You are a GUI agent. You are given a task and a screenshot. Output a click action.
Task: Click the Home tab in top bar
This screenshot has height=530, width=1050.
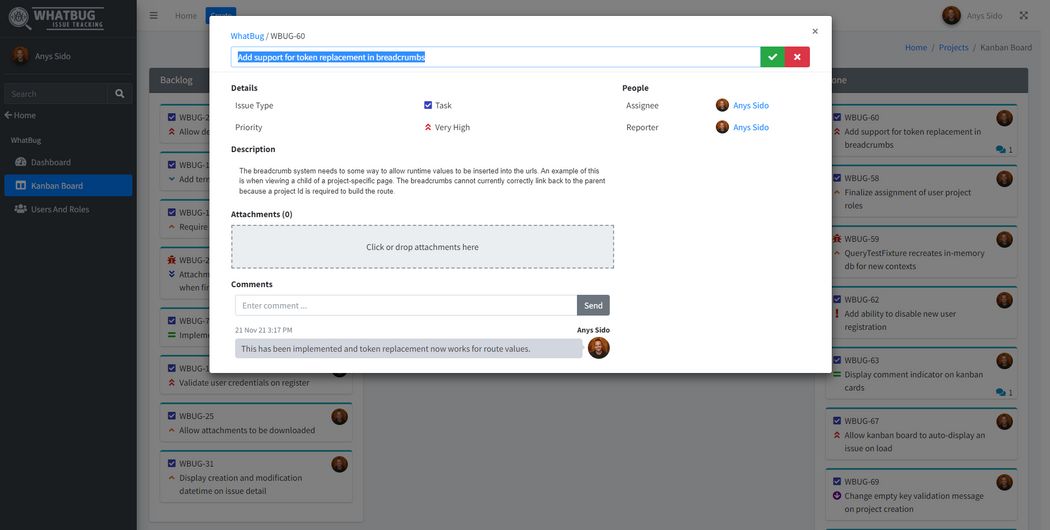pos(186,16)
